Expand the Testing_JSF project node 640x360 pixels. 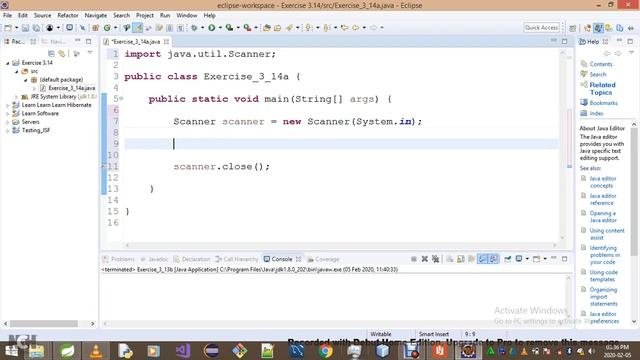tap(7, 131)
